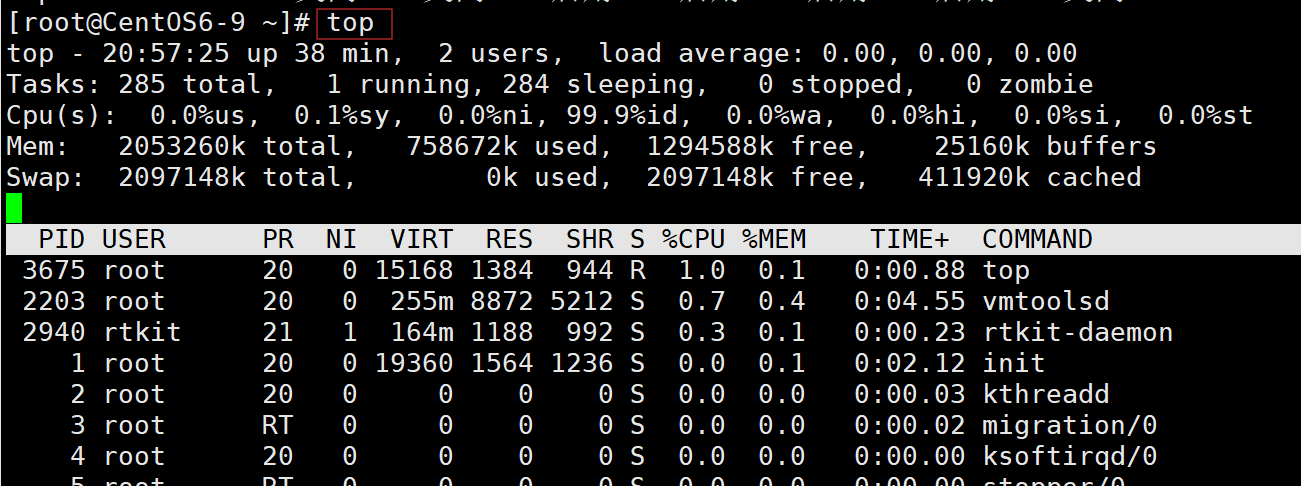Click the ksoftirqd/0 command name
The height and width of the screenshot is (486, 1301).
click(x=1070, y=457)
